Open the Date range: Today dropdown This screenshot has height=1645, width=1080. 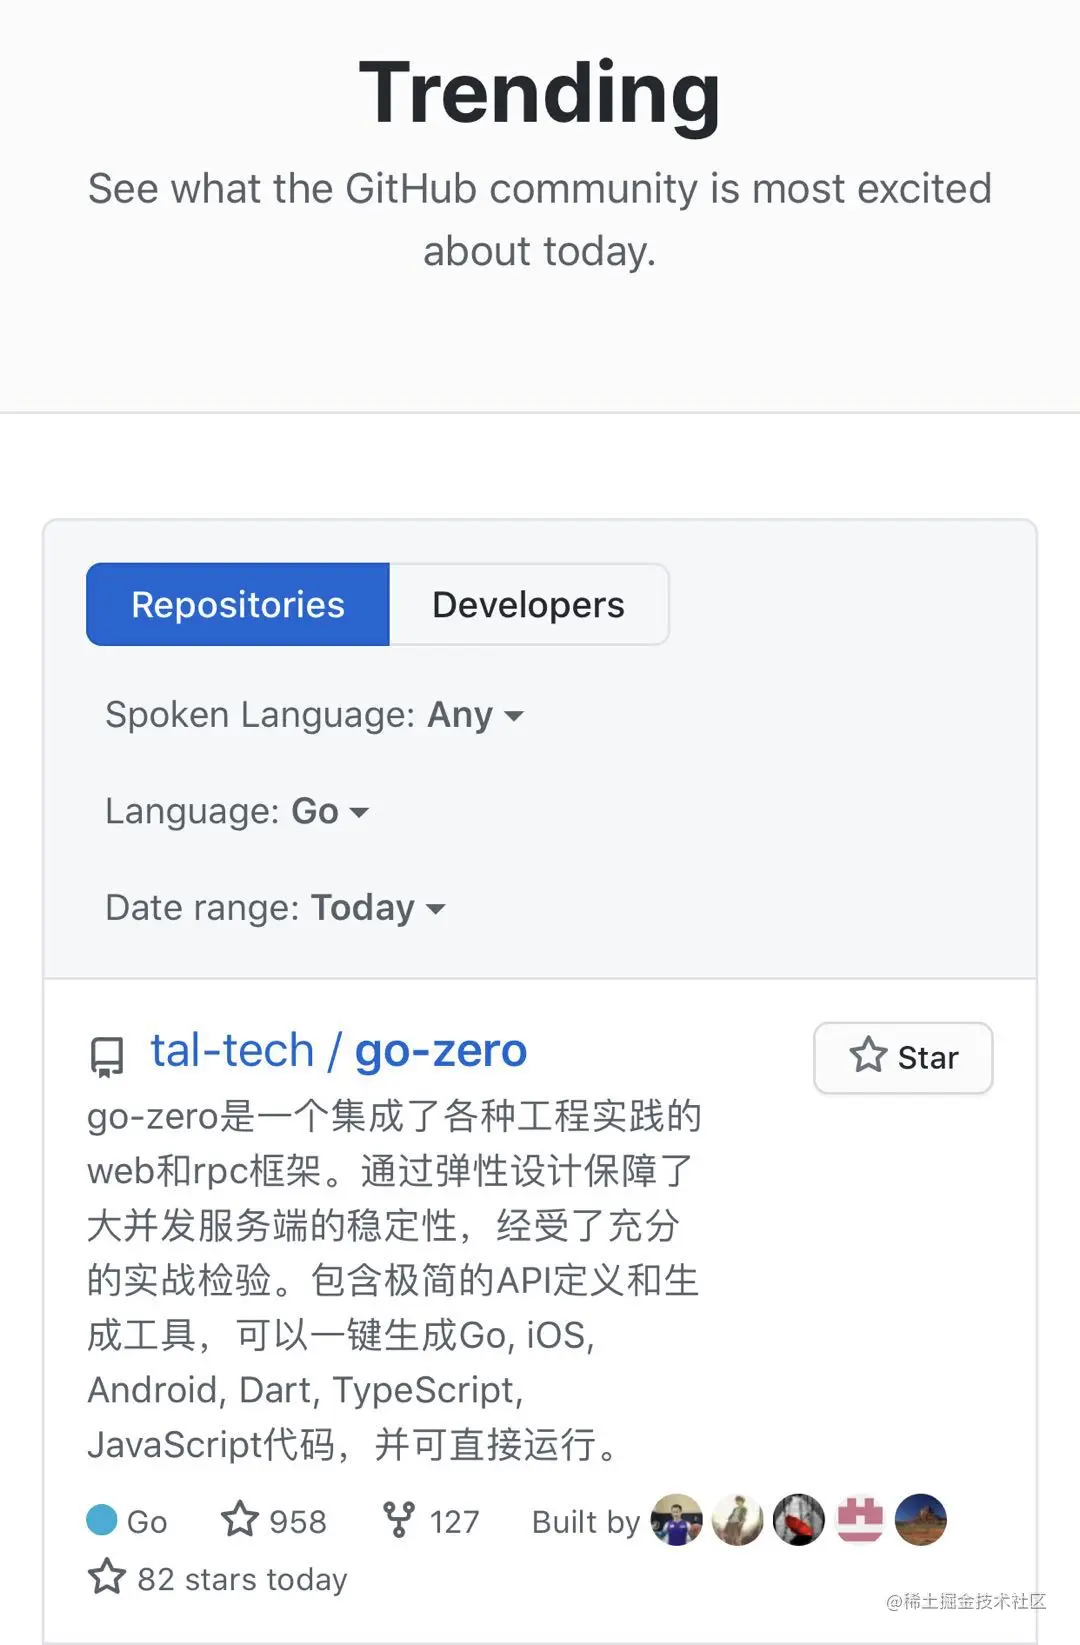click(275, 907)
